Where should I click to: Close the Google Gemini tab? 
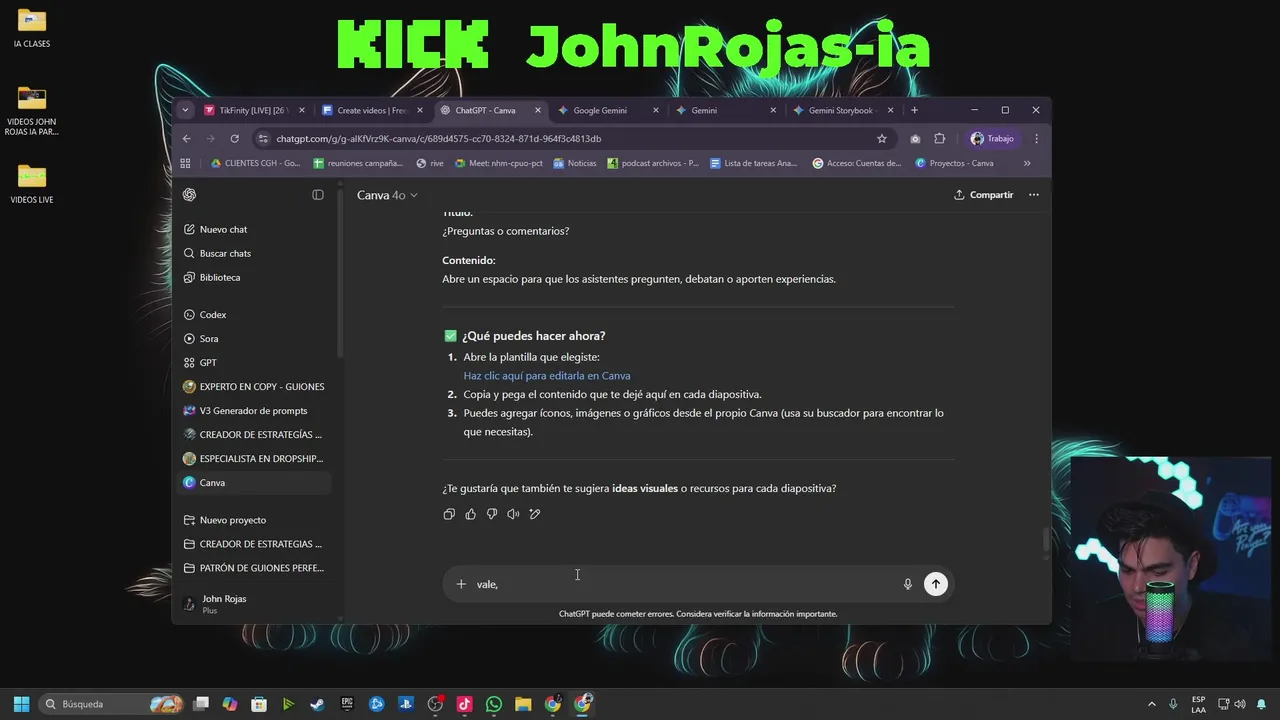pos(656,110)
